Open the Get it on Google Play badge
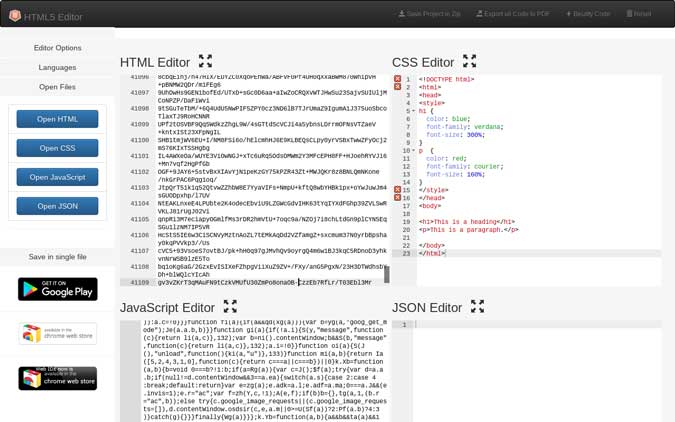 [58, 289]
